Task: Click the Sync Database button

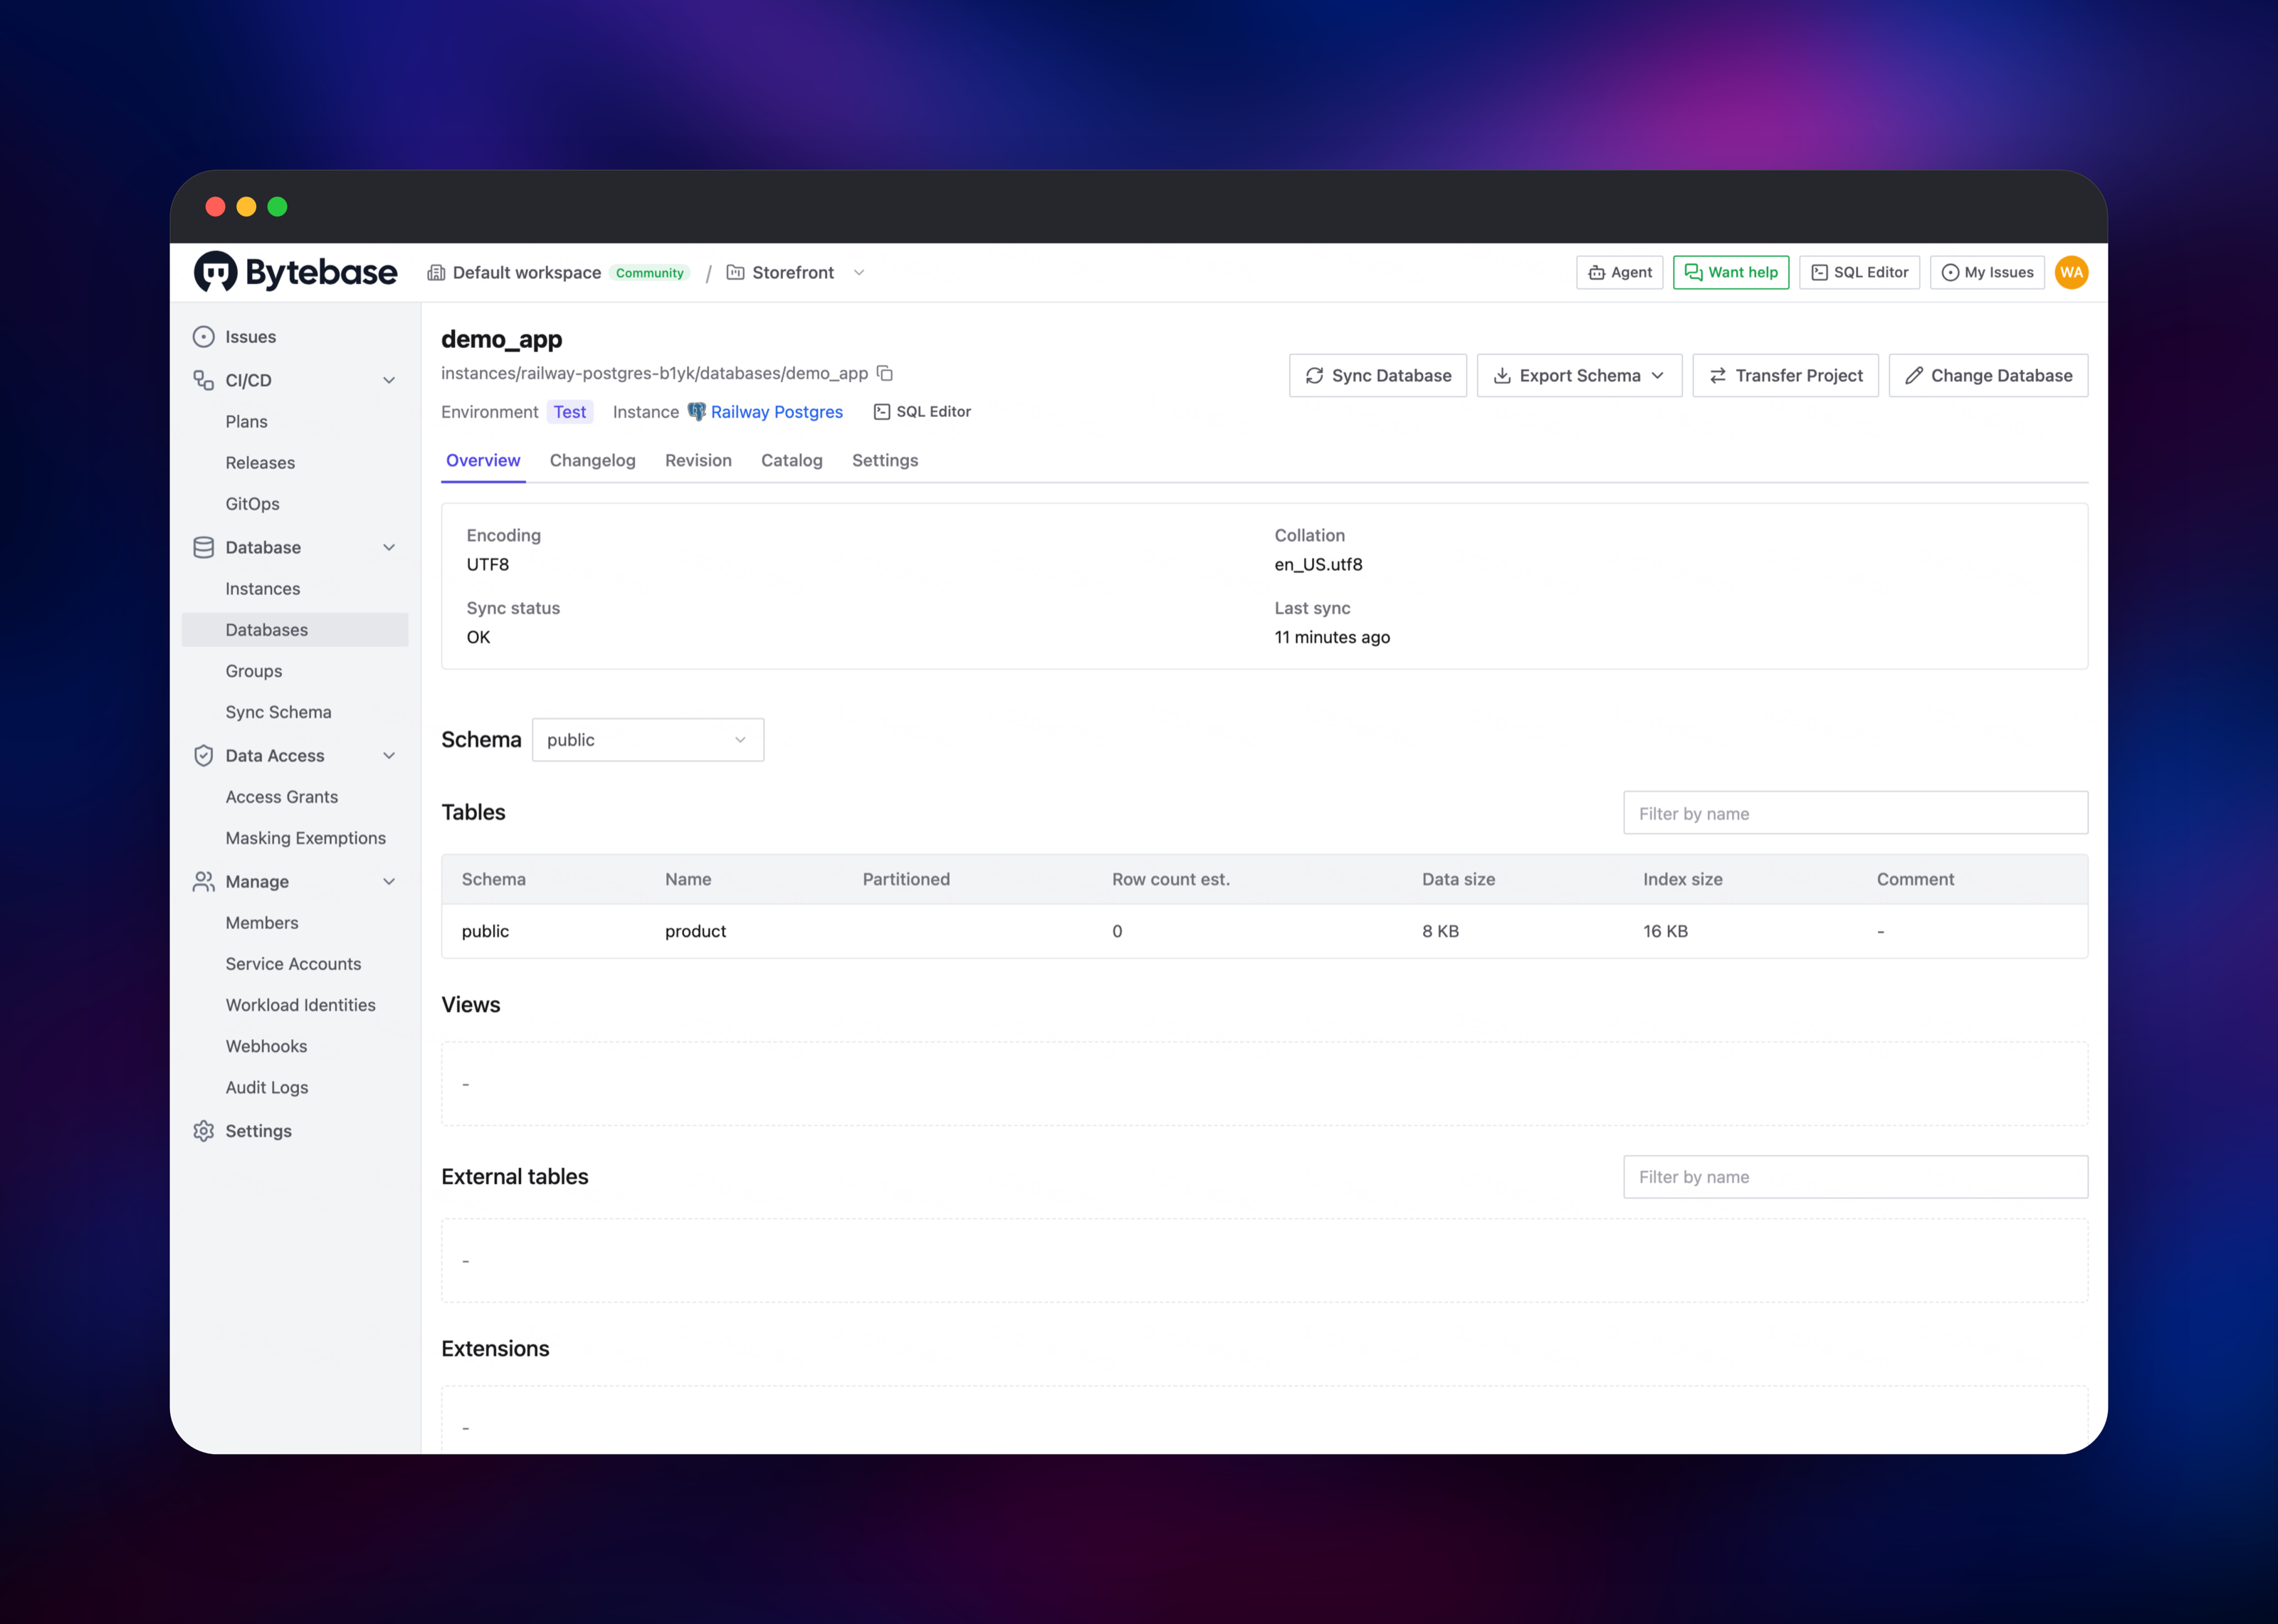Action: 1378,375
